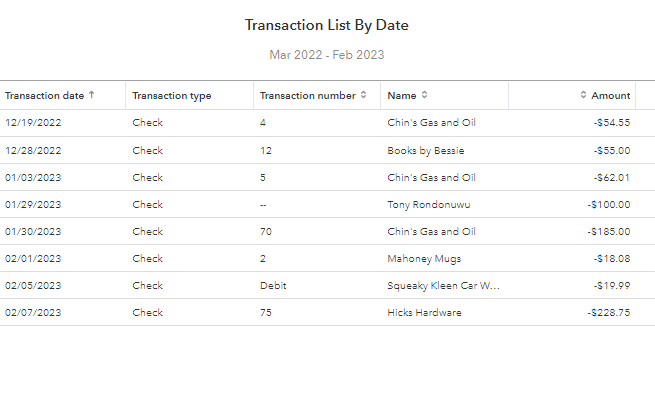The image size is (655, 413).
Task: Click the Name column sort arrows icon
Action: pyautogui.click(x=424, y=95)
